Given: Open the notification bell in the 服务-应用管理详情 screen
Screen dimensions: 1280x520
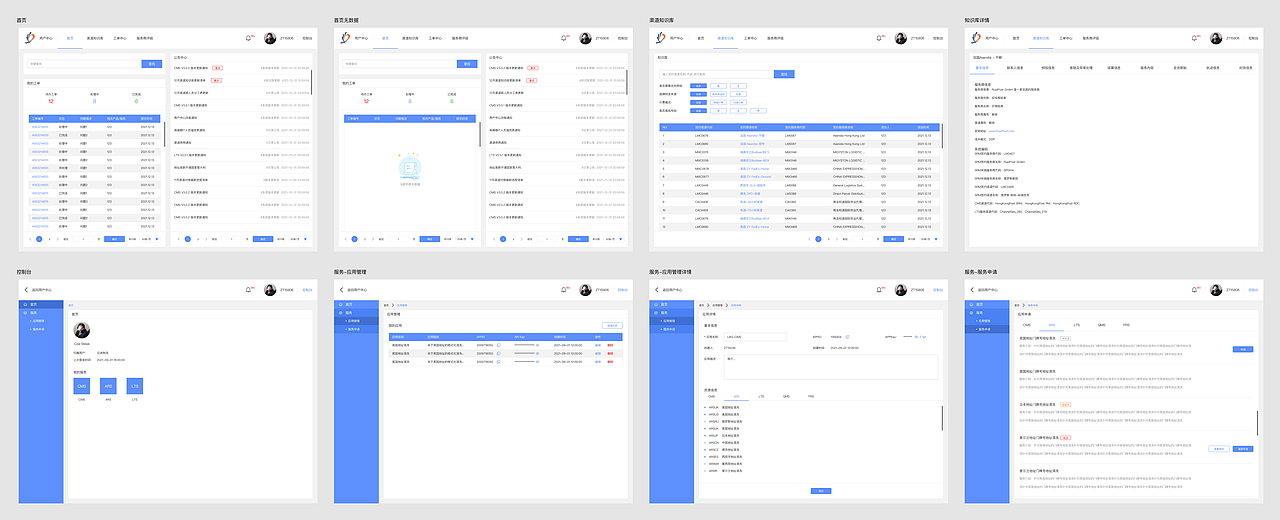Looking at the screenshot, I should tap(879, 290).
